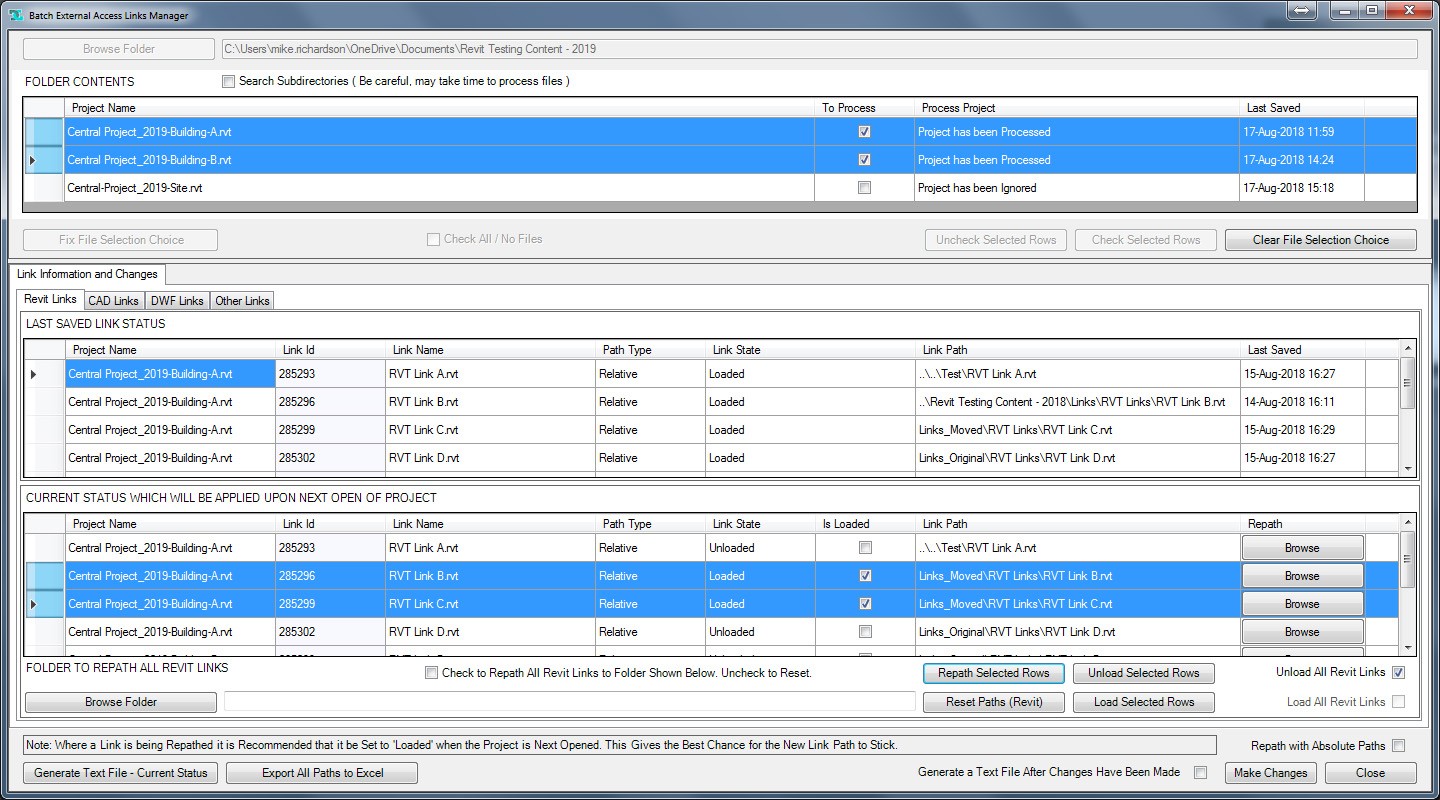Viewport: 1440px width, 800px height.
Task: Click Browse Folder under Folder to Repath
Action: tap(120, 702)
